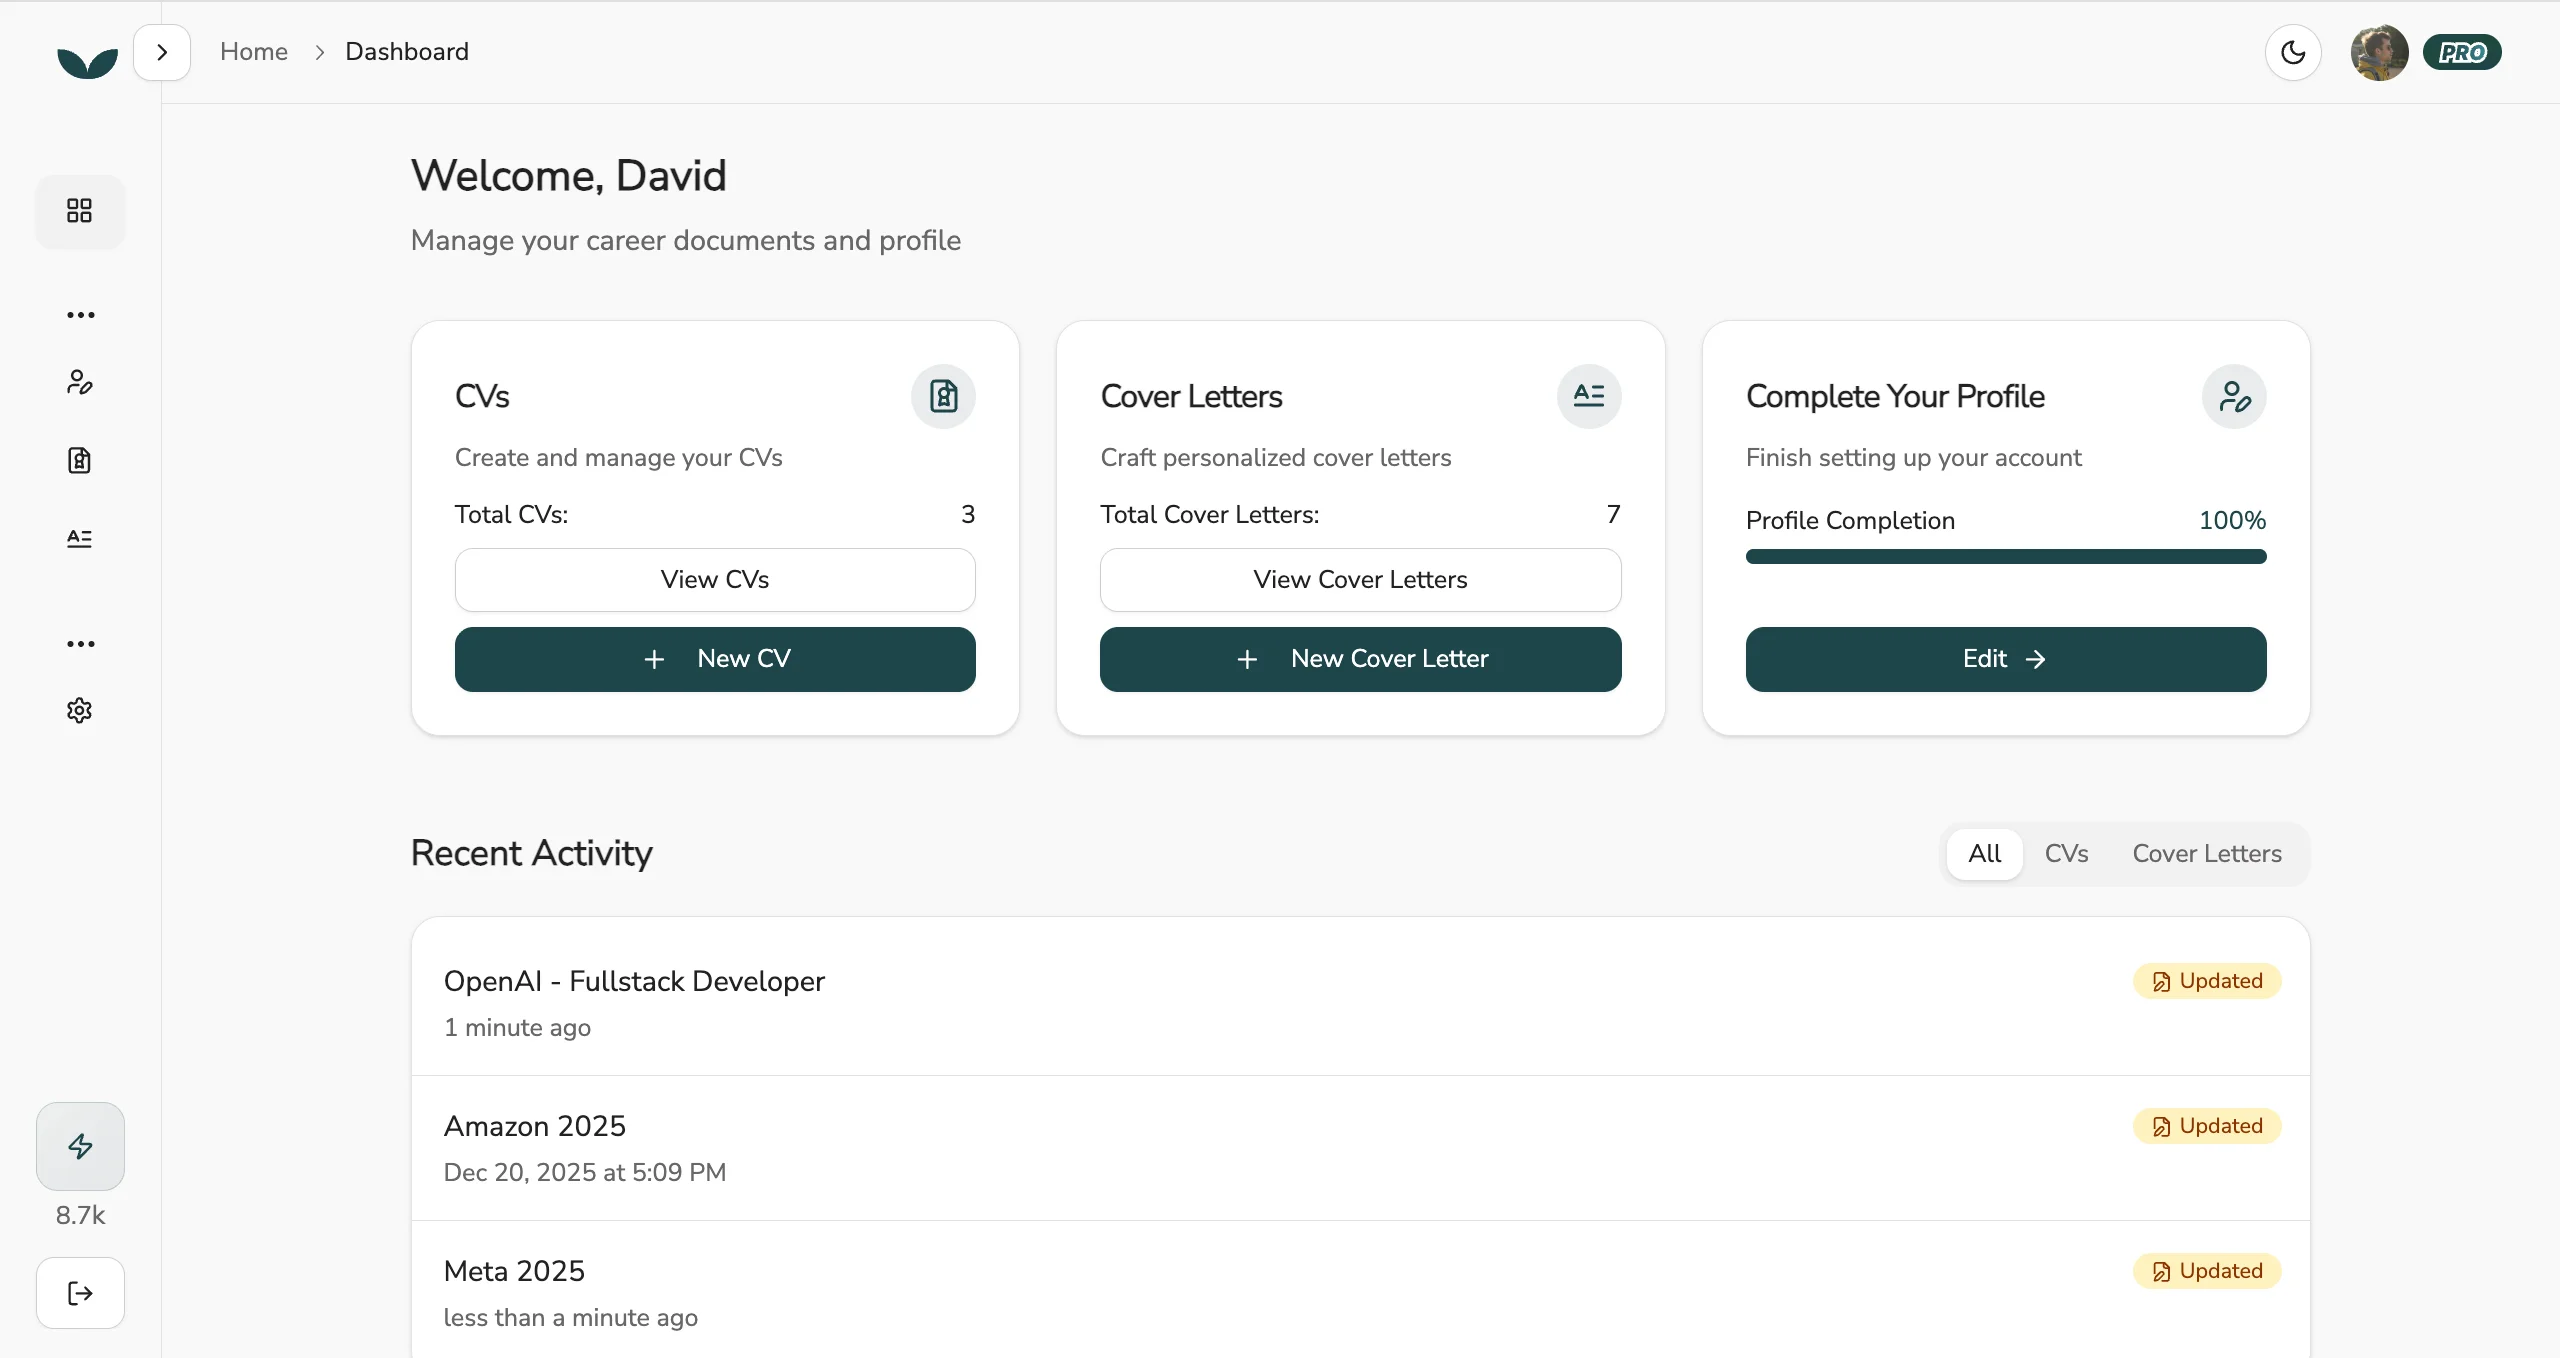Open the CVs document icon in sidebar
Screen dimensions: 2560x1358
79,460
